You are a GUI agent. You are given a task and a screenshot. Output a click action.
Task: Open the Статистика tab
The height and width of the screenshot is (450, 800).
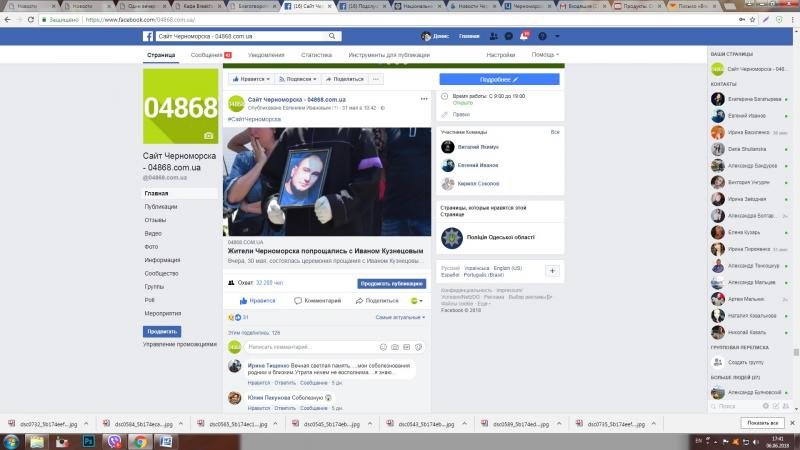click(x=316, y=55)
